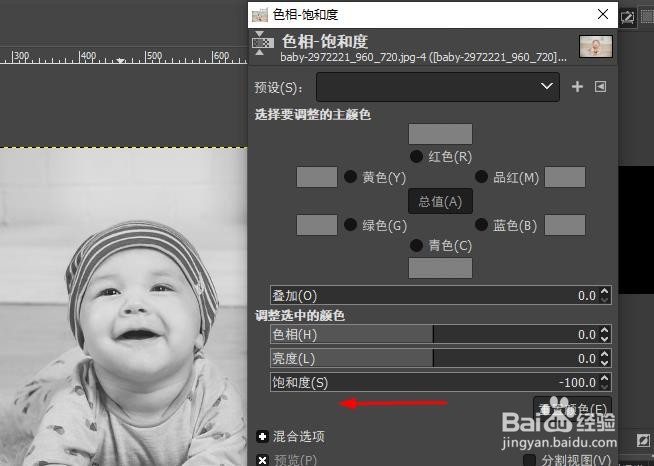Increase 色相(H) value with up arrow

[x=605, y=330]
